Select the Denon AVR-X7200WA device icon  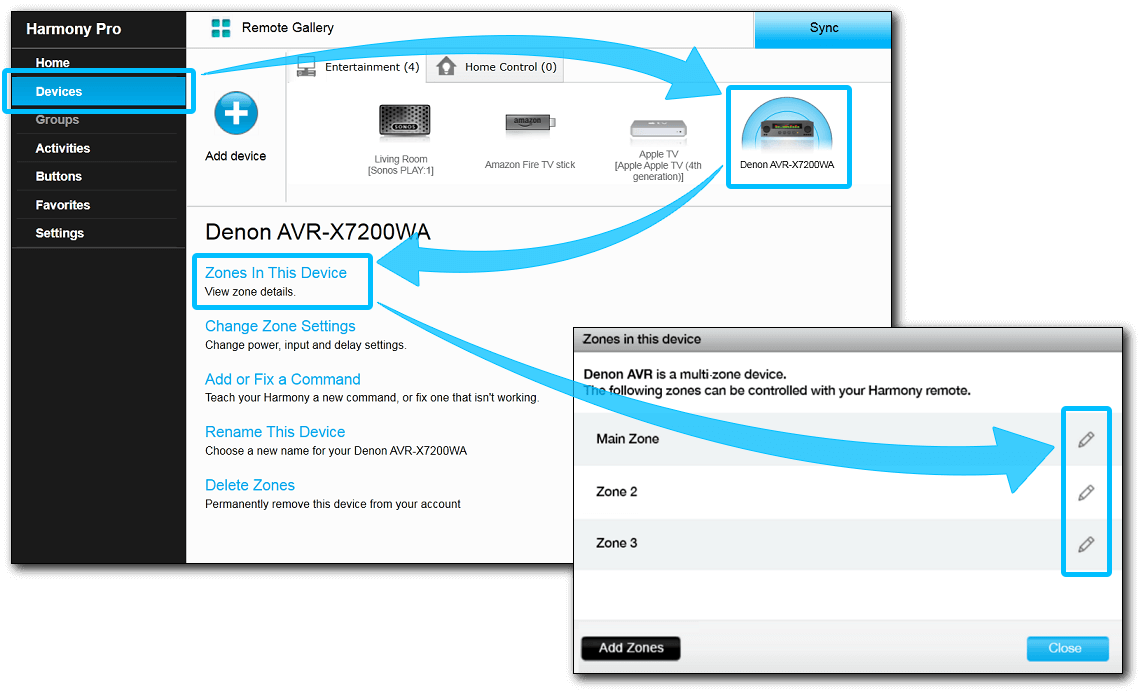tap(786, 124)
